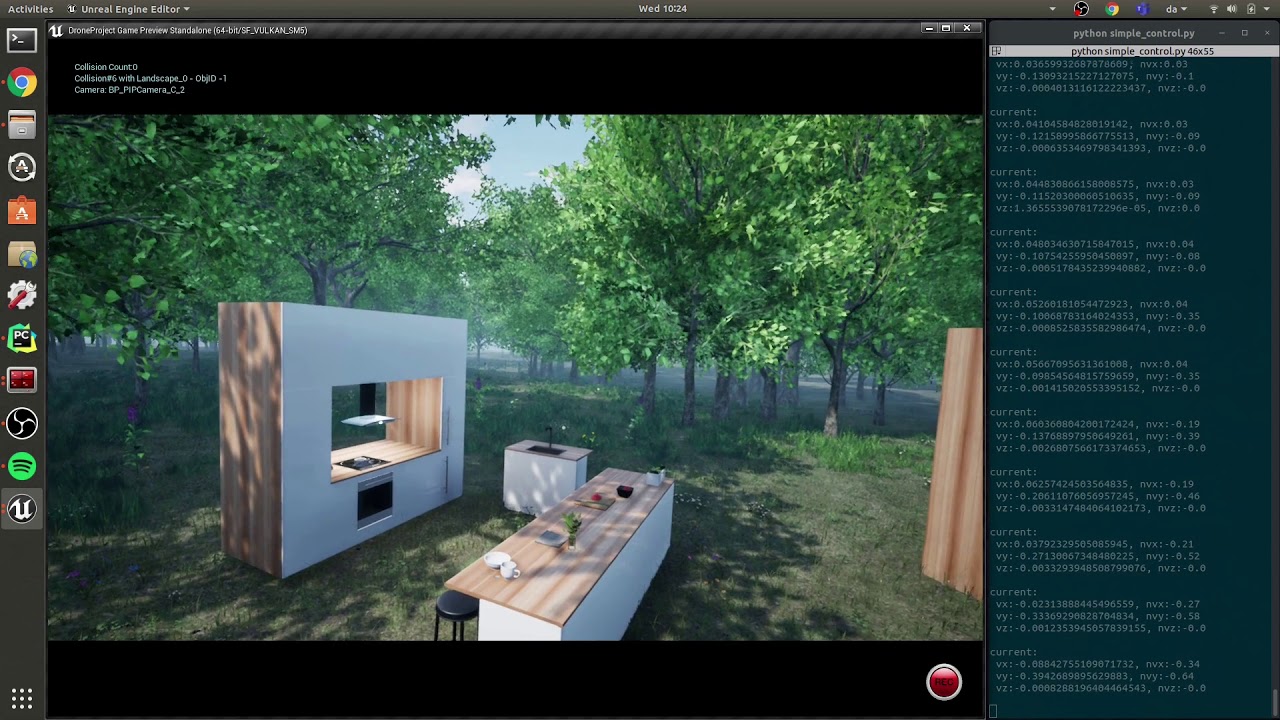Click terminal line 'vy:-0.3942689895629883, nvy:-0.64'
The height and width of the screenshot is (720, 1280).
1095,676
